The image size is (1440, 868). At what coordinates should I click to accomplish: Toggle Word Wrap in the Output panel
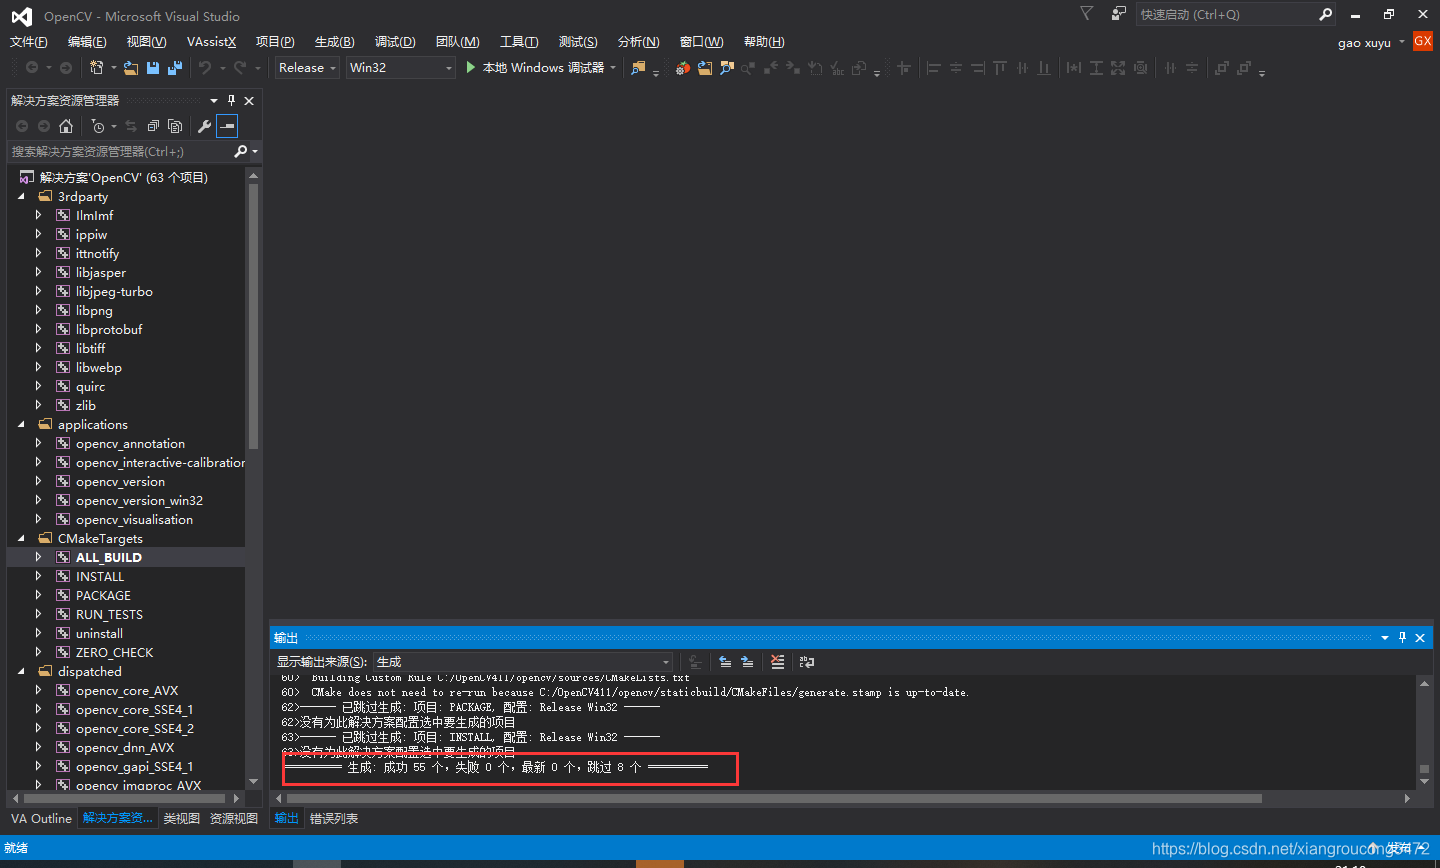807,662
